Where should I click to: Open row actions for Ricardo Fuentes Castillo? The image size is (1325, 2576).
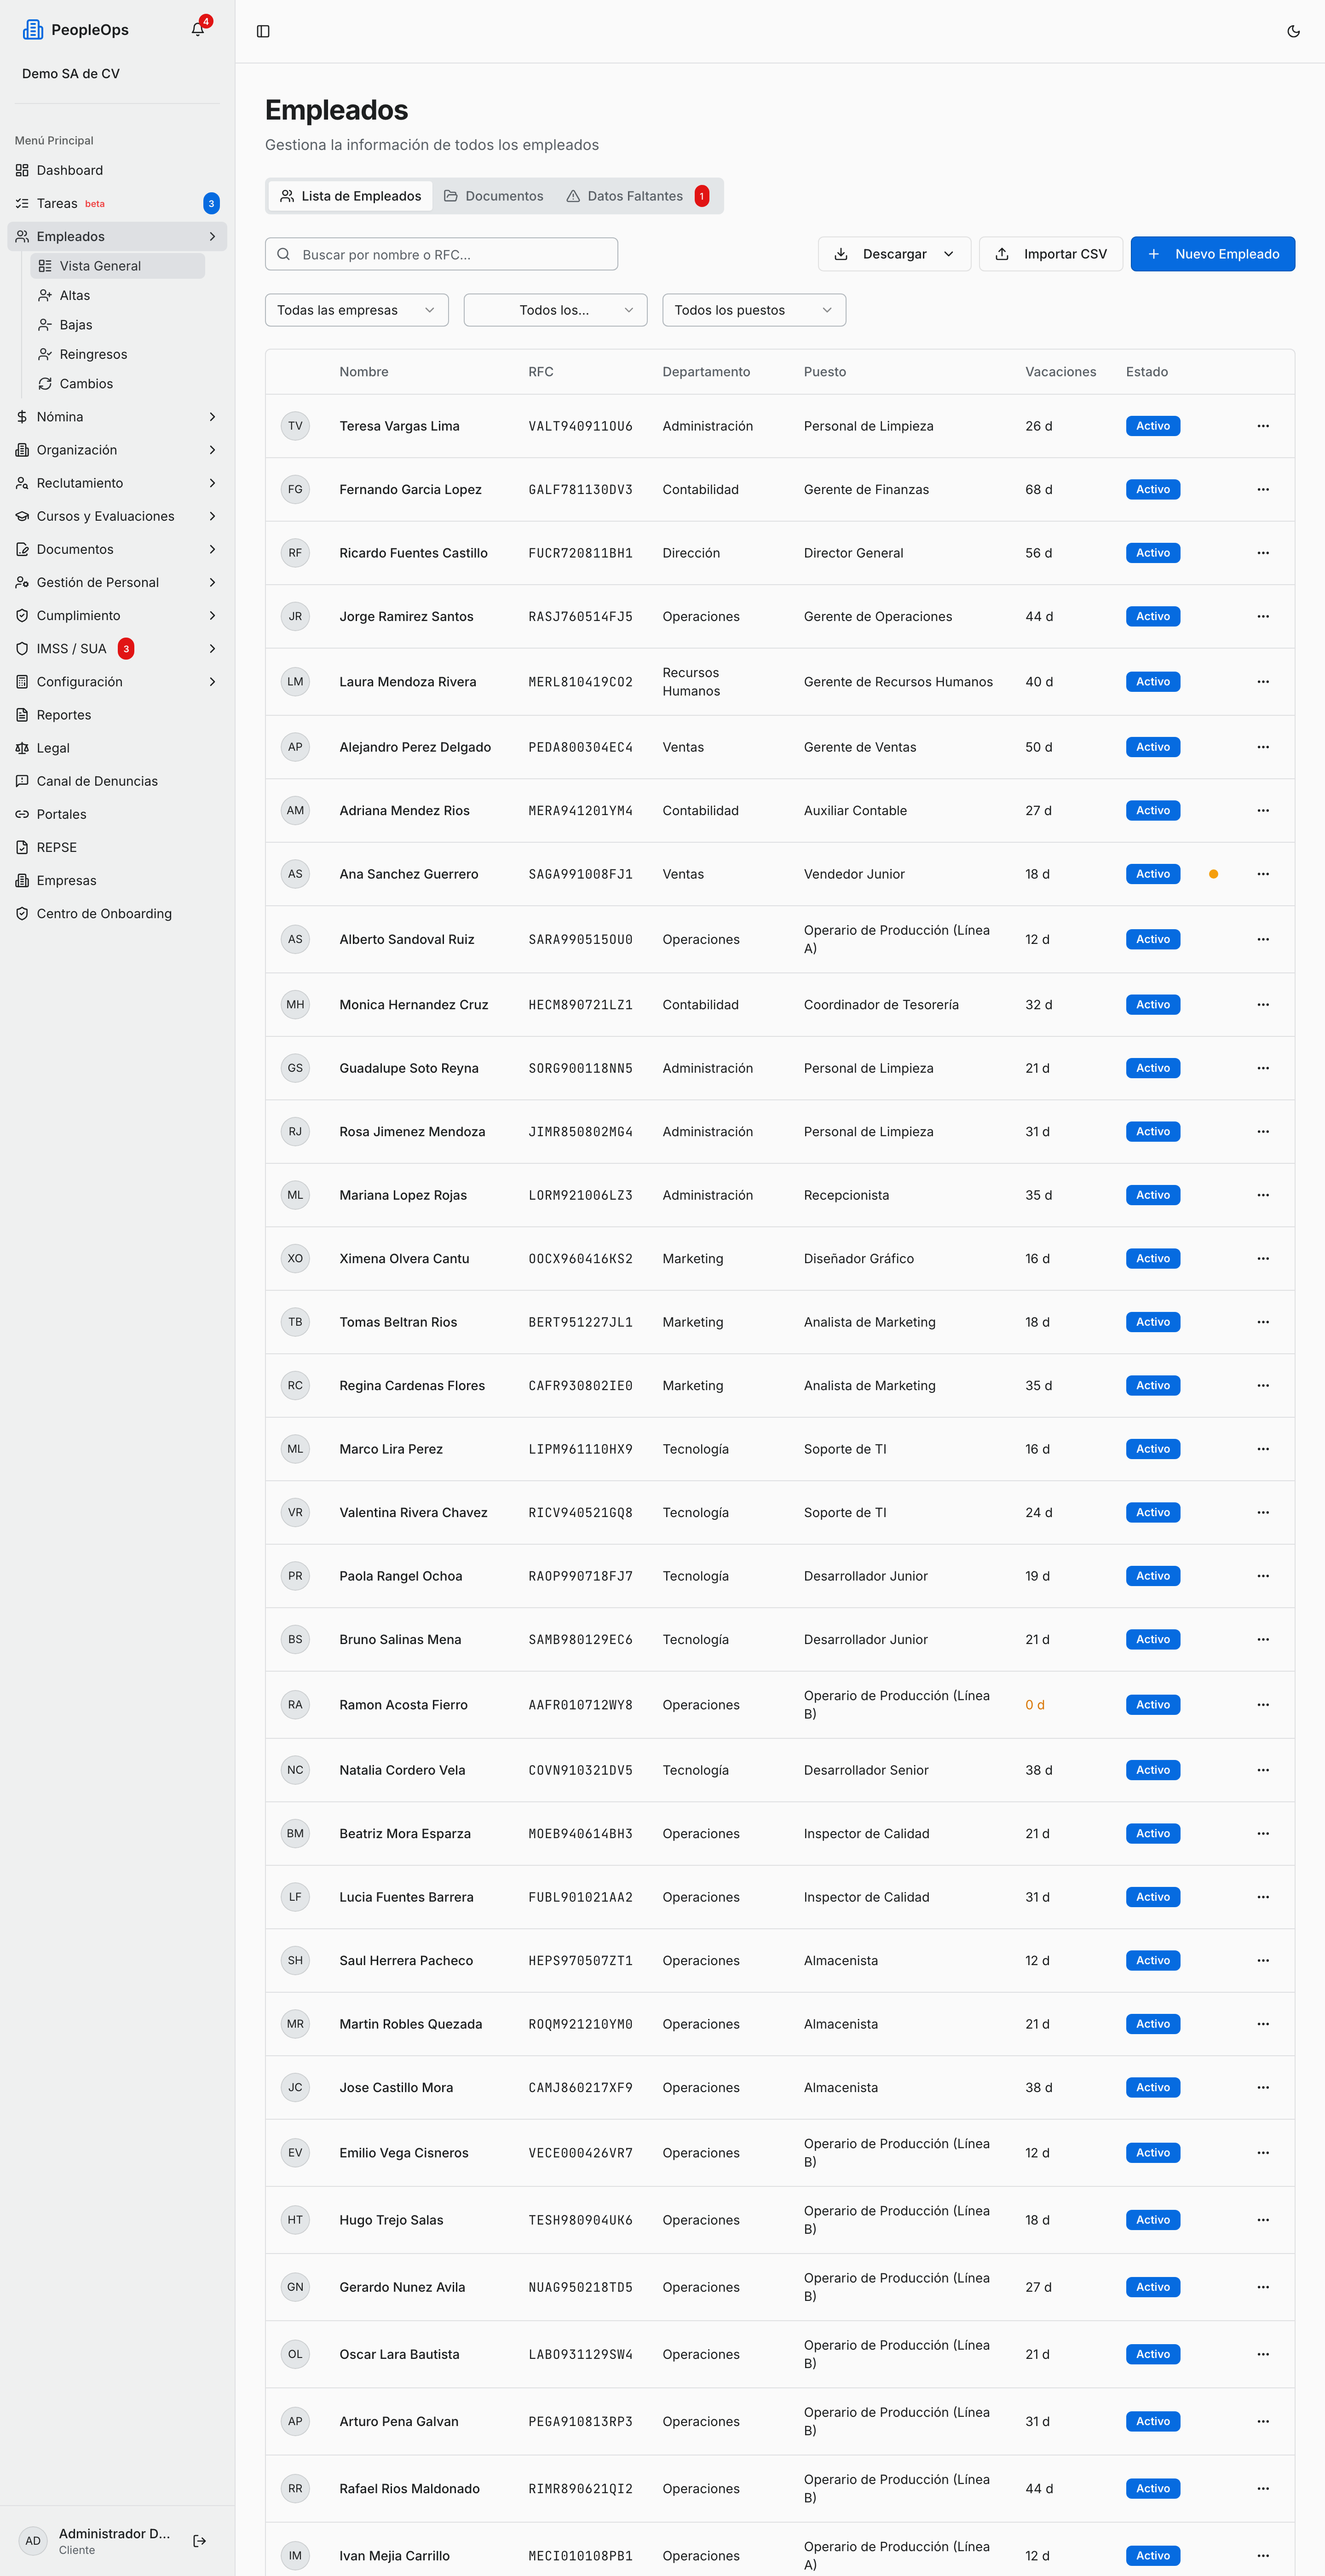pyautogui.click(x=1263, y=553)
